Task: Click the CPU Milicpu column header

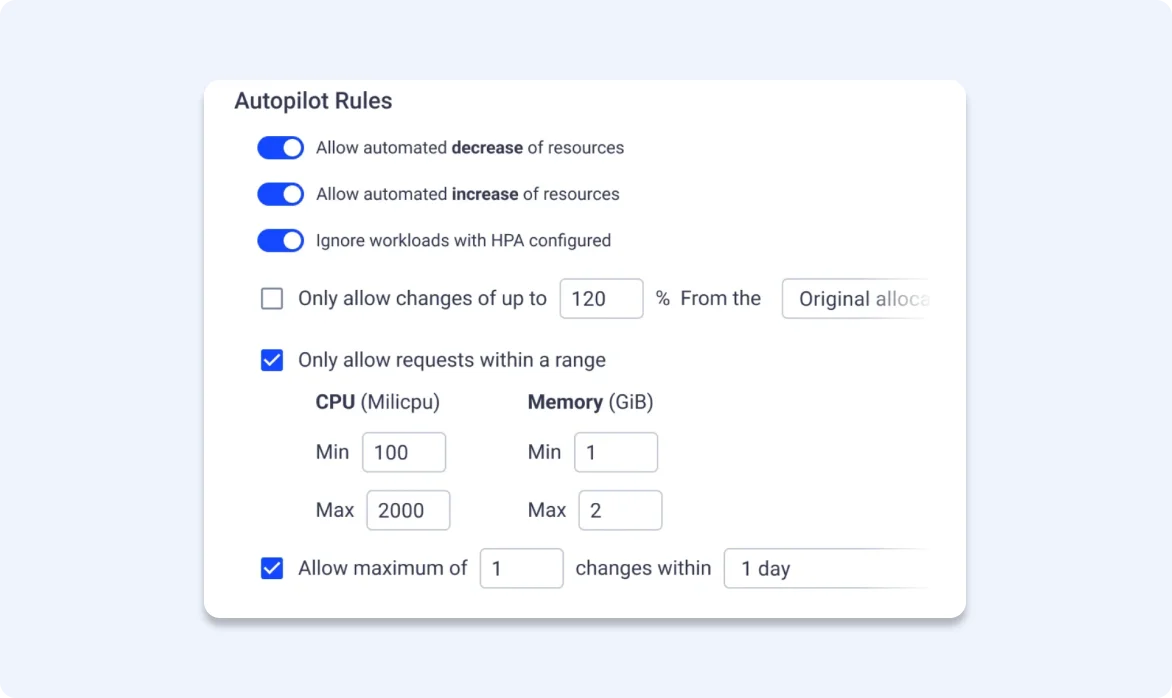Action: click(376, 402)
